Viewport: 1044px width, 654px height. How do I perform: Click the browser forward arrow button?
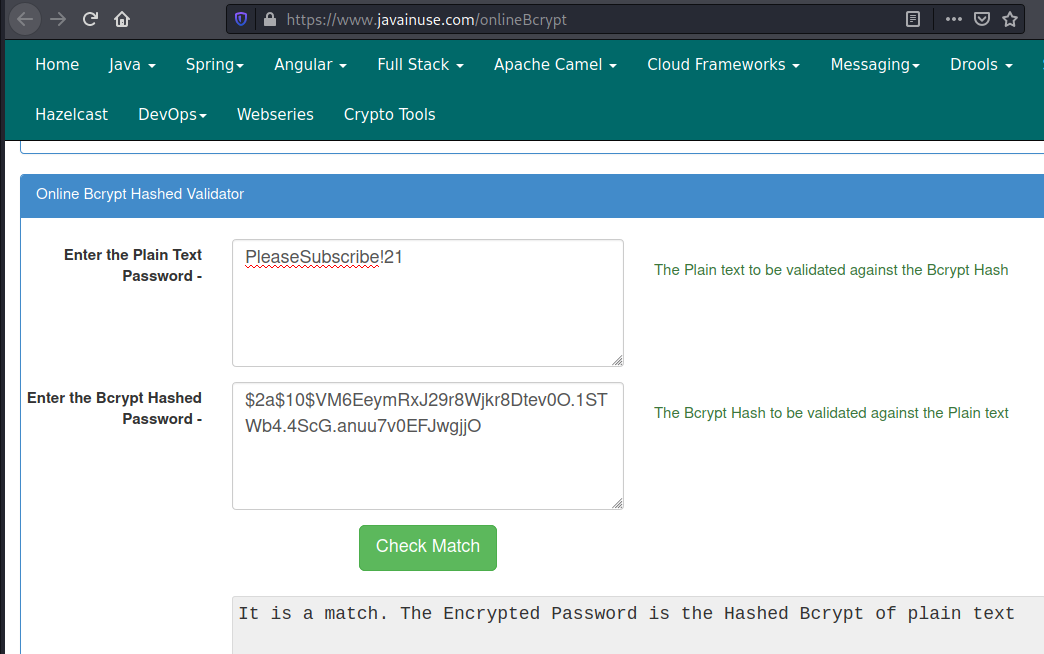(58, 19)
